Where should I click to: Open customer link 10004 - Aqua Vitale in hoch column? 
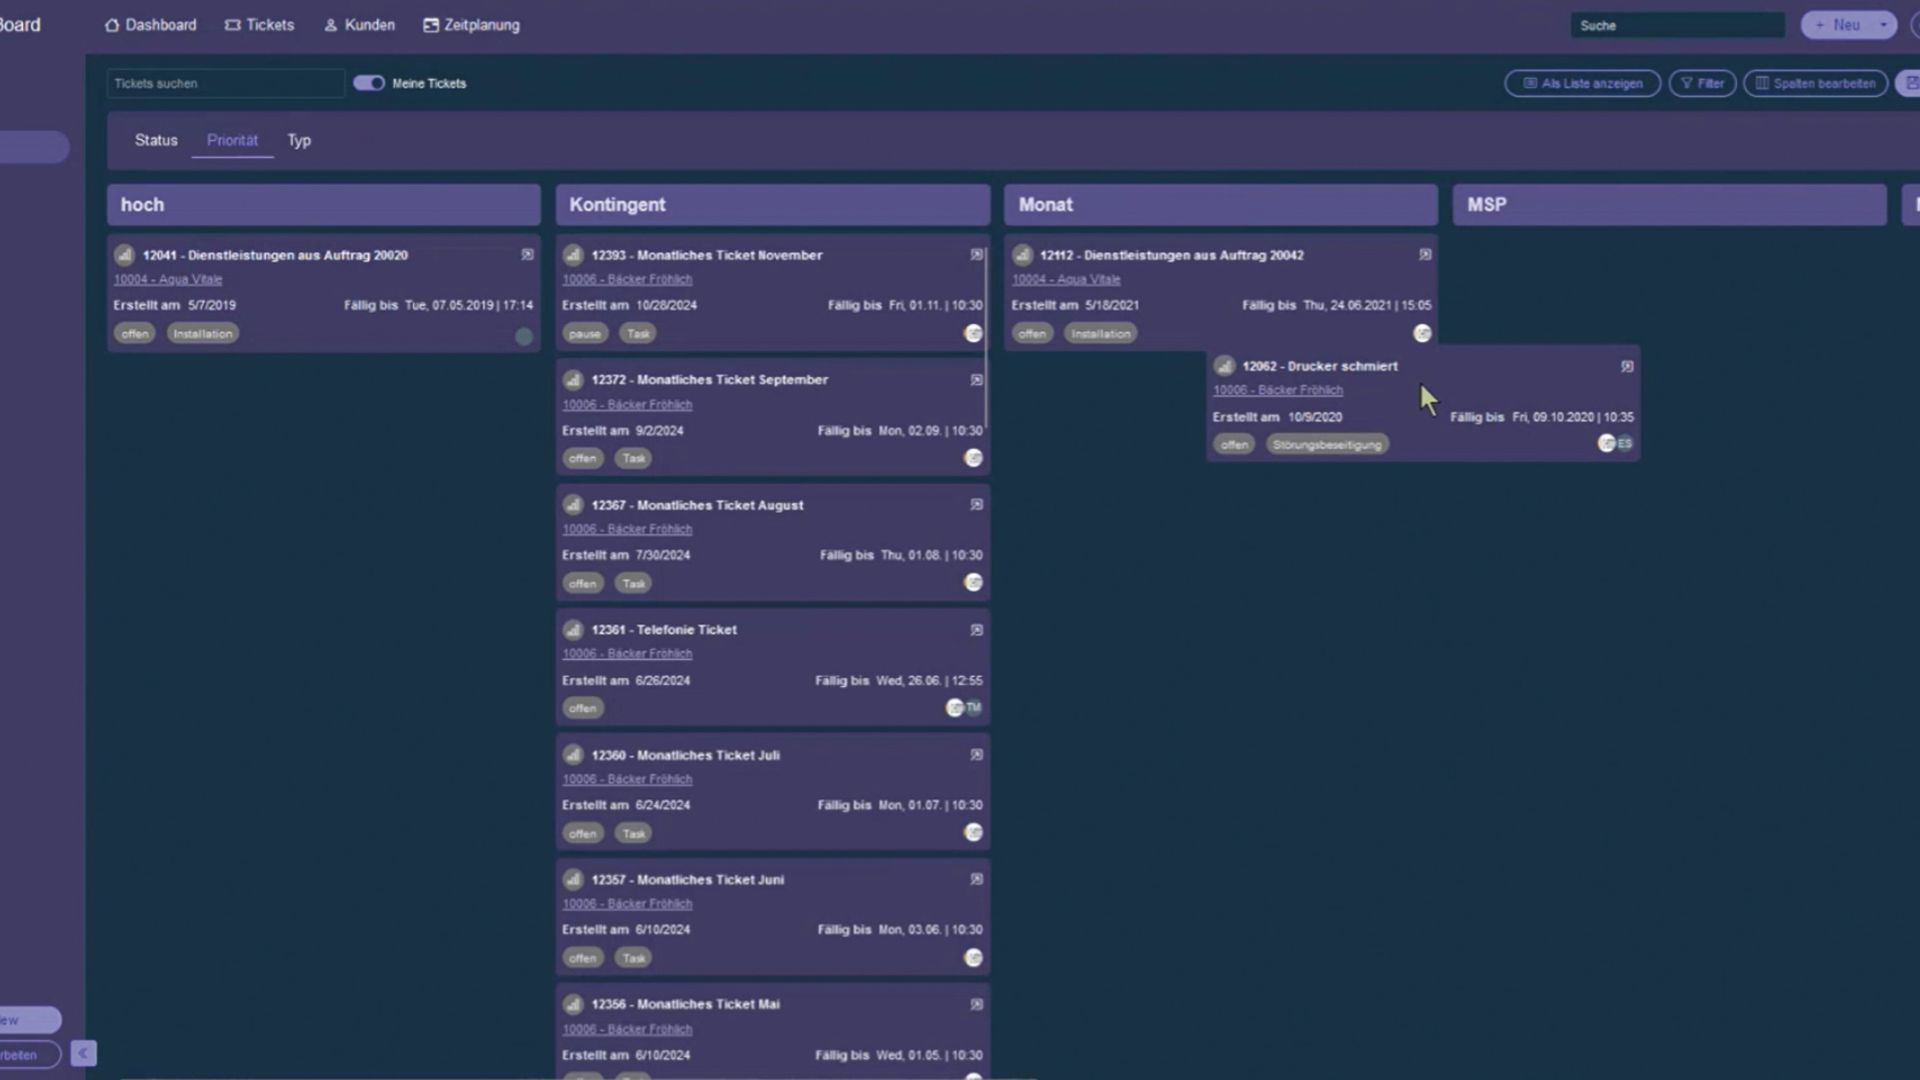coord(167,280)
